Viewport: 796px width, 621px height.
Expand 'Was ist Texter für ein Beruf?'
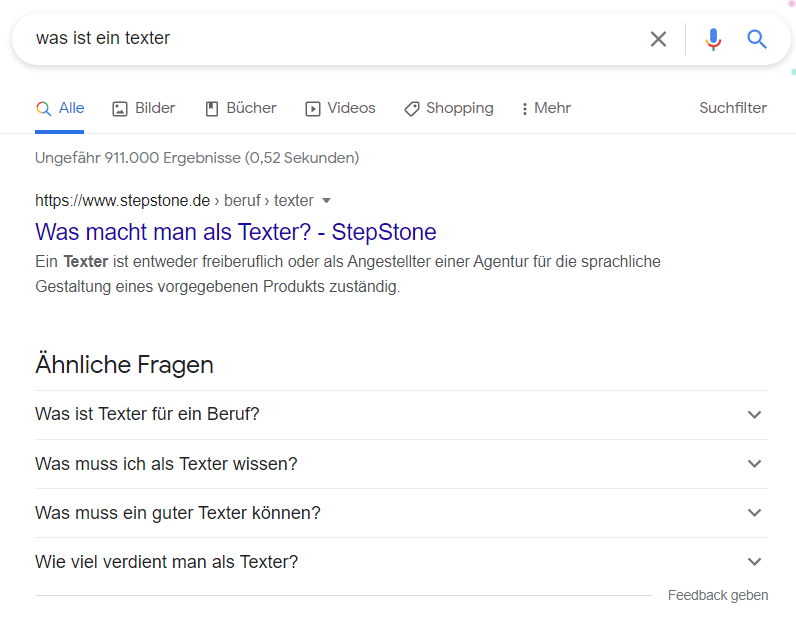point(401,414)
